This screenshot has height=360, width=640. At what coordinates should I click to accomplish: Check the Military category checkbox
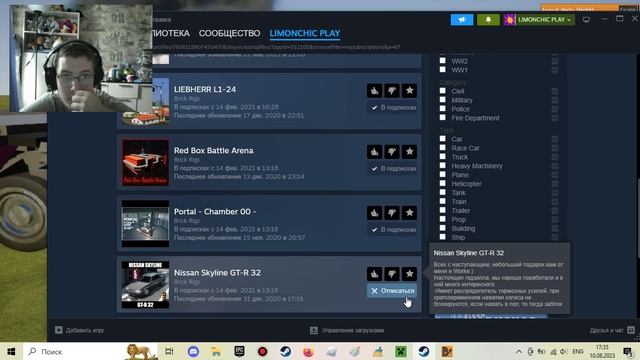[442, 100]
